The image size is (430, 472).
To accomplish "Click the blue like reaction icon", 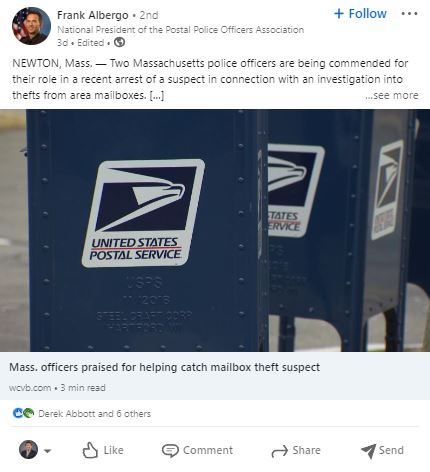I will pos(18,413).
